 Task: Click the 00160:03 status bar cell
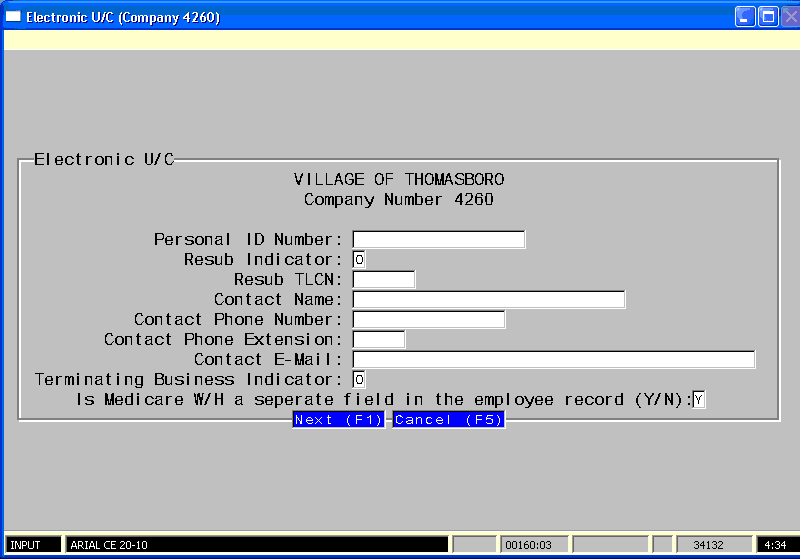coord(533,545)
